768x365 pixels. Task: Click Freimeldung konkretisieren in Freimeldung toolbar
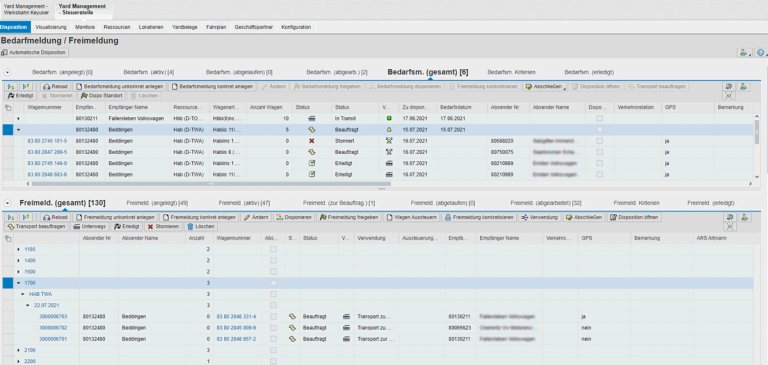(479, 217)
